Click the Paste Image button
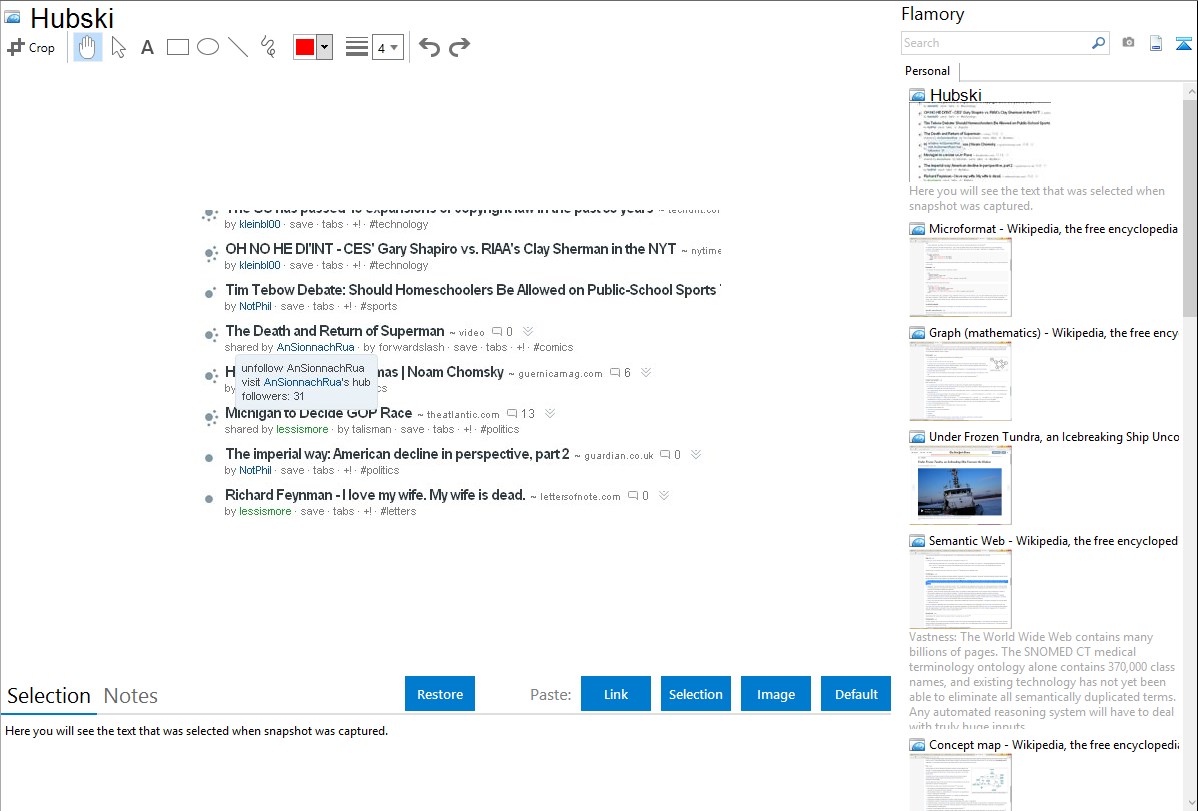 click(775, 694)
